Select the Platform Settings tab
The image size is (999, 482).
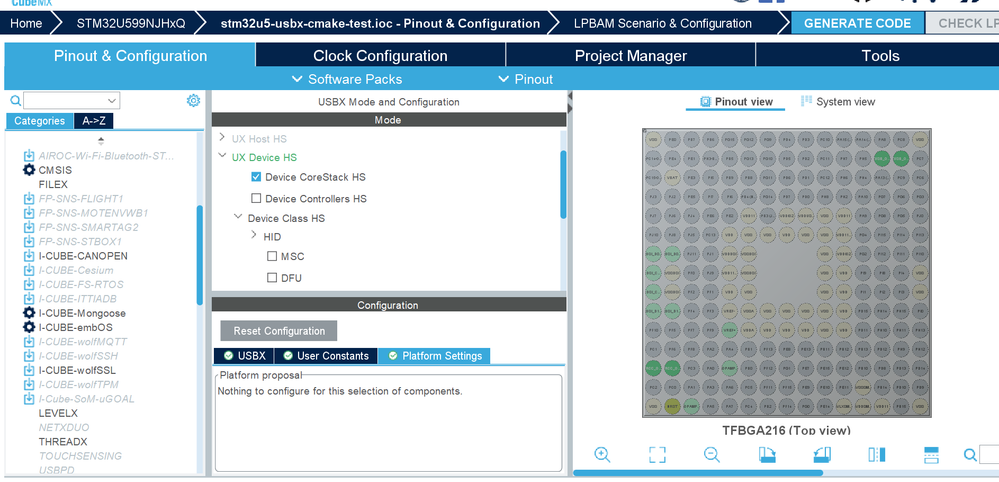tap(435, 356)
